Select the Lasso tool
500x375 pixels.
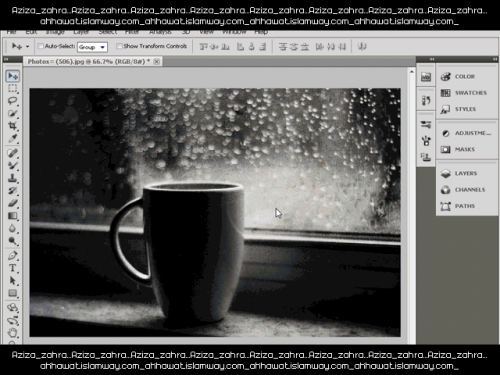pos(13,101)
